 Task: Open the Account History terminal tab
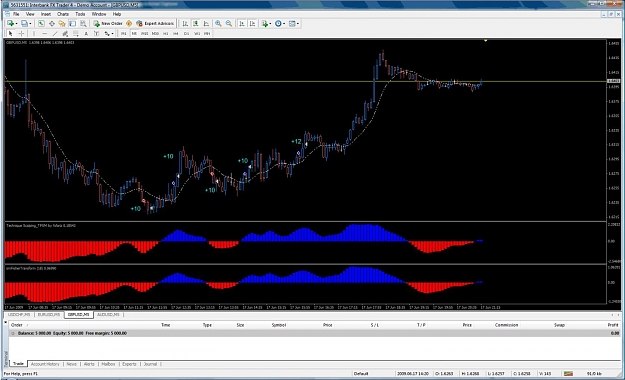(45, 364)
